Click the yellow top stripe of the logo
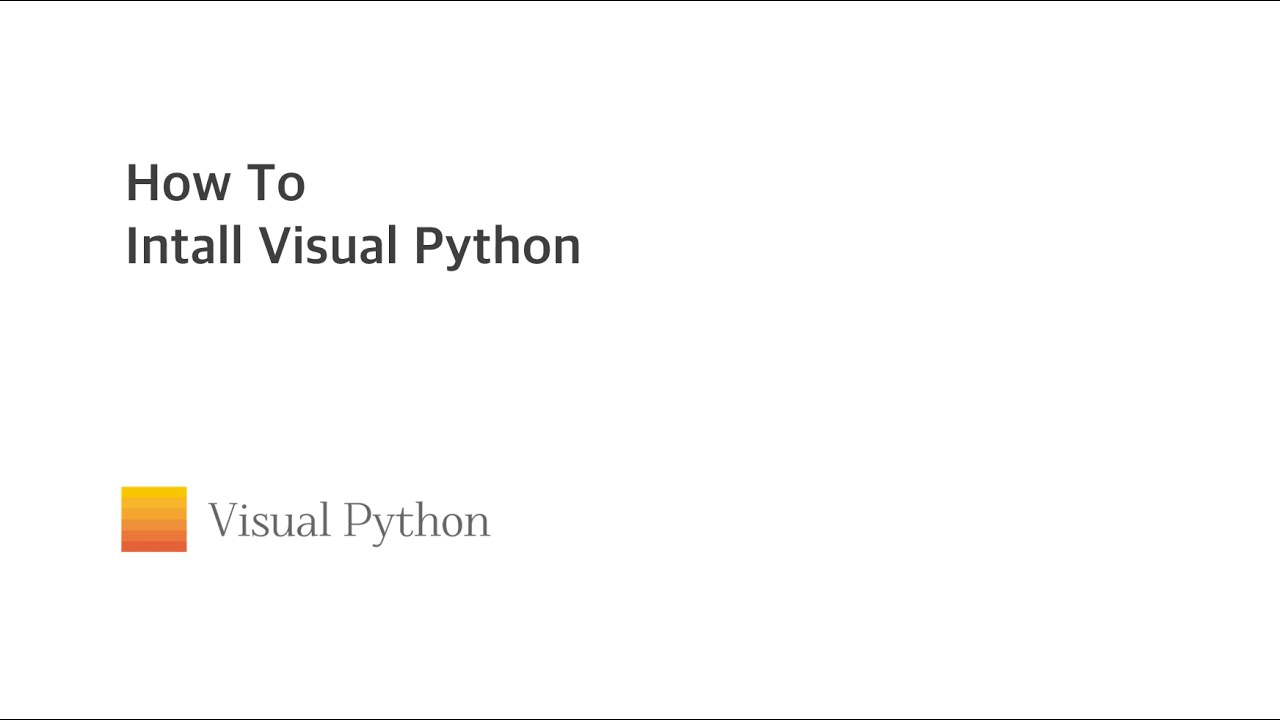Viewport: 1280px width, 720px height. (x=154, y=493)
